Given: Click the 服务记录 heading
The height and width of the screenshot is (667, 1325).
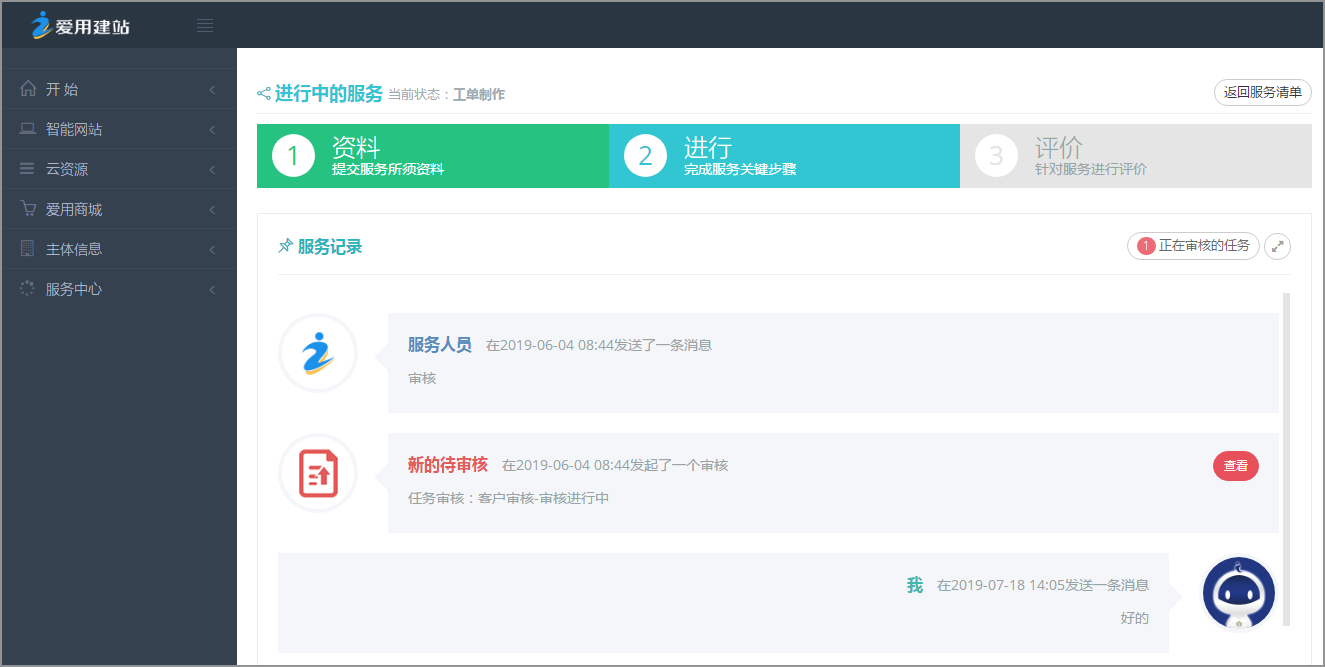Looking at the screenshot, I should tap(330, 246).
